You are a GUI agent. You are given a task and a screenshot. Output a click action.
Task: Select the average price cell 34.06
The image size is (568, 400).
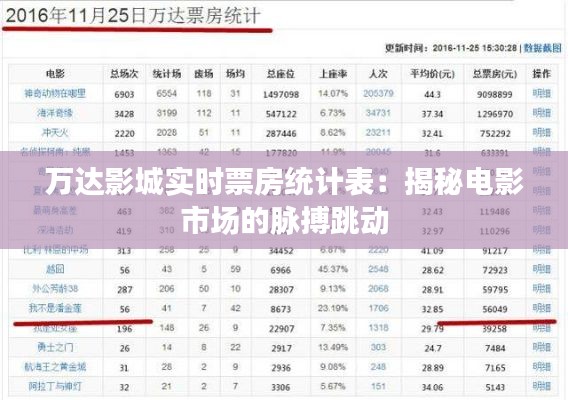coord(432,387)
